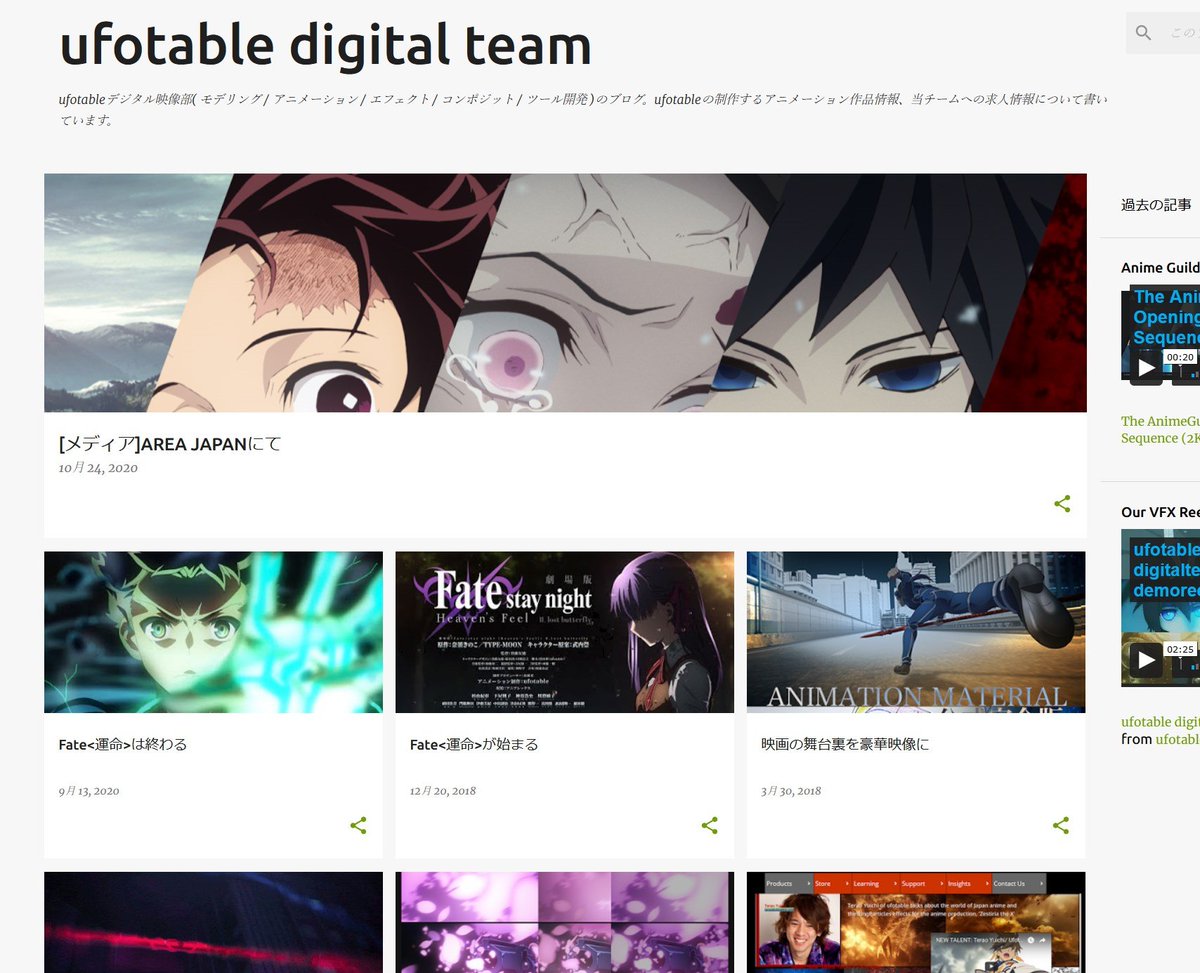The height and width of the screenshot is (973, 1200).
Task: Open the Fate stay night Heaven's Feel poster
Action: 564,632
